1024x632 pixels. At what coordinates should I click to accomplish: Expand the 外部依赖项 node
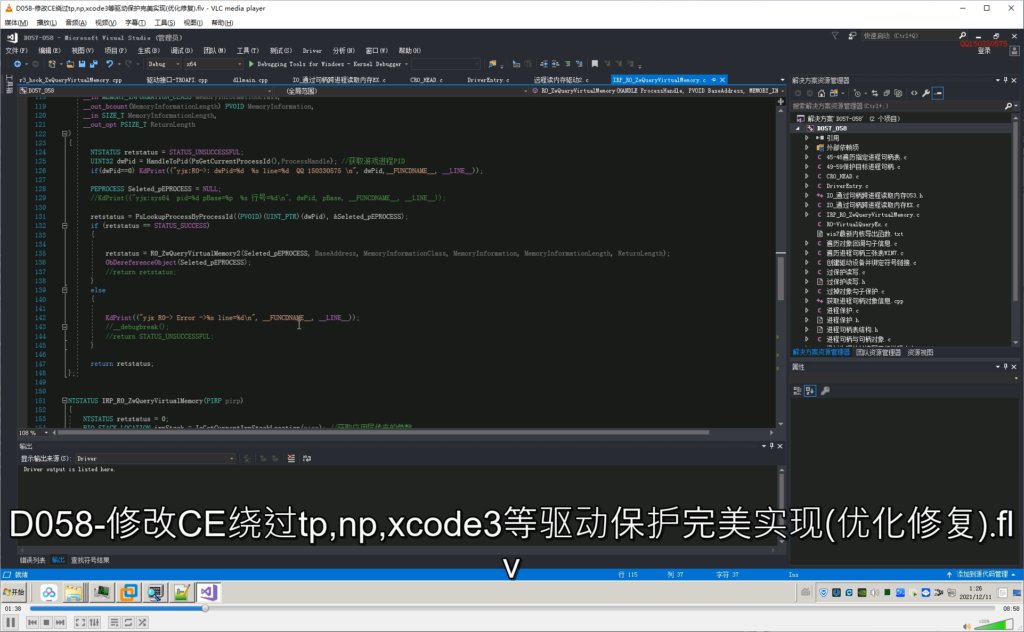pos(807,148)
